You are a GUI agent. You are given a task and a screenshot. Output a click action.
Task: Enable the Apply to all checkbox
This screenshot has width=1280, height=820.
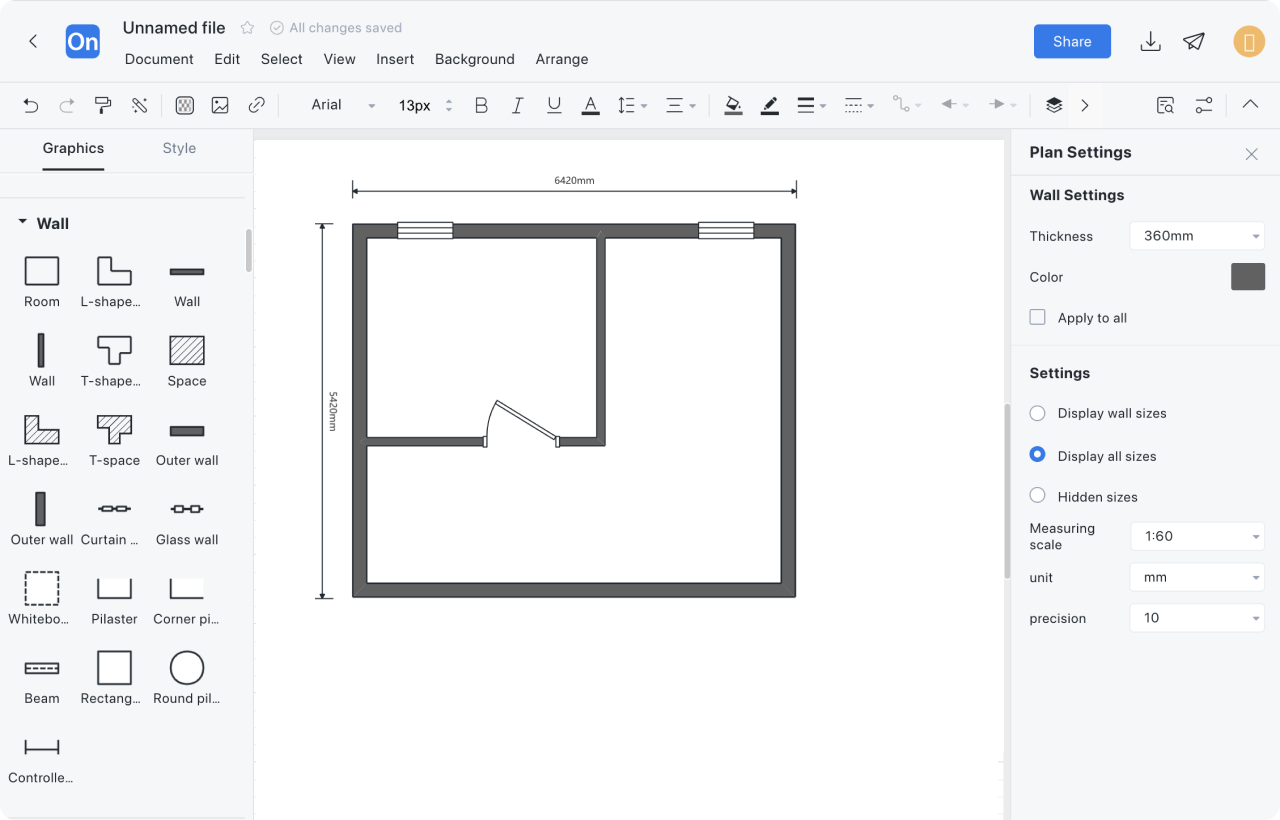pos(1038,317)
